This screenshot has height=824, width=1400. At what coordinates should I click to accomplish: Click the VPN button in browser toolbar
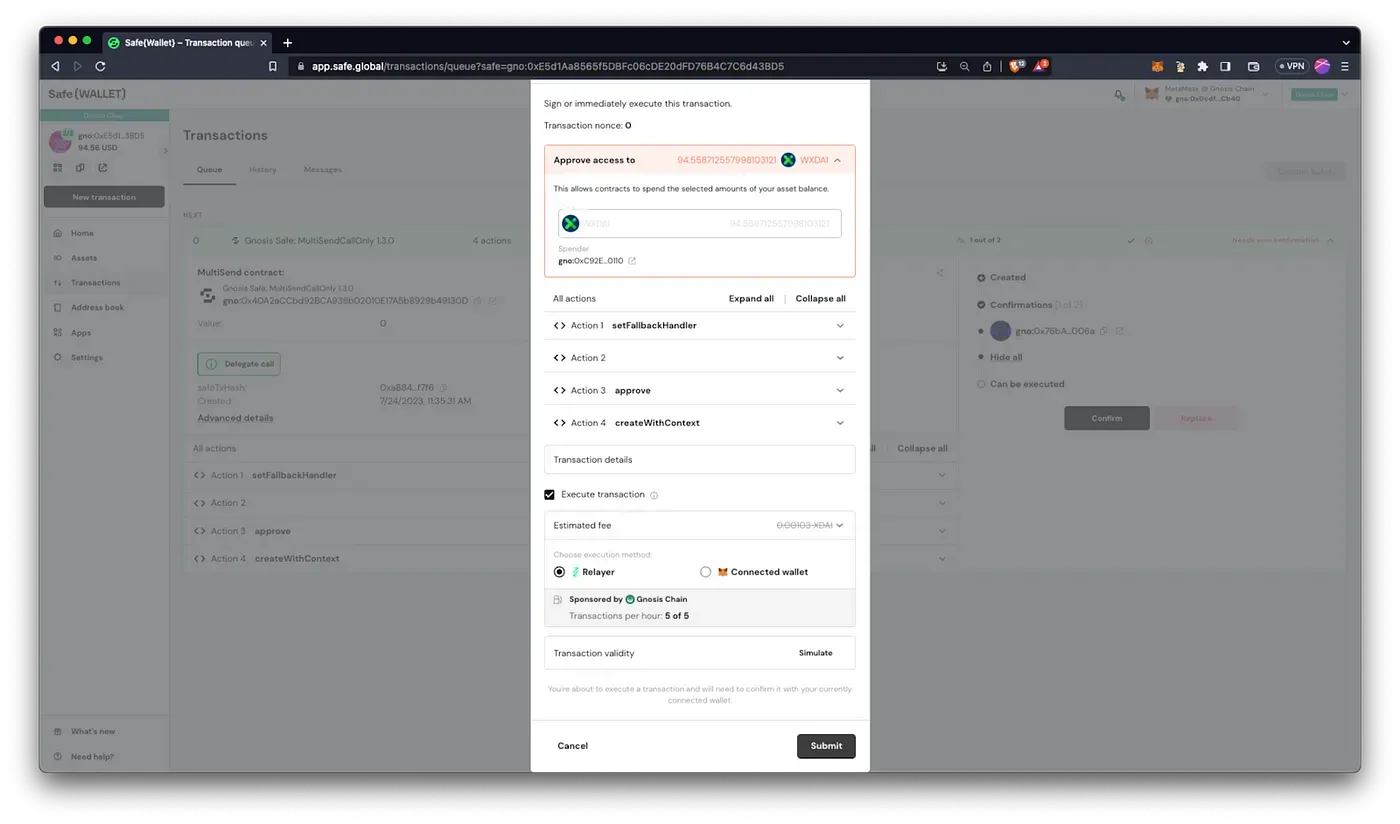coord(1291,66)
